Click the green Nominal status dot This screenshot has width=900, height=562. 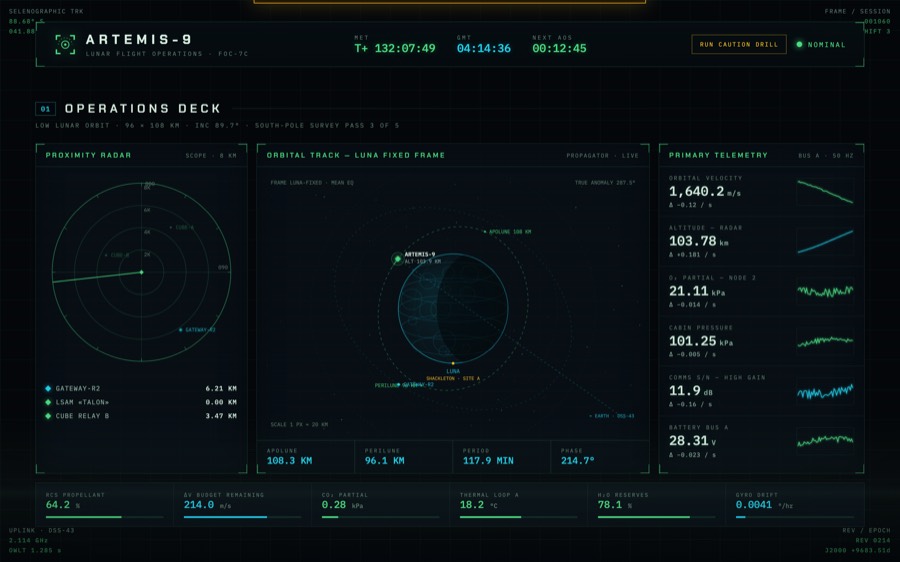tap(799, 44)
